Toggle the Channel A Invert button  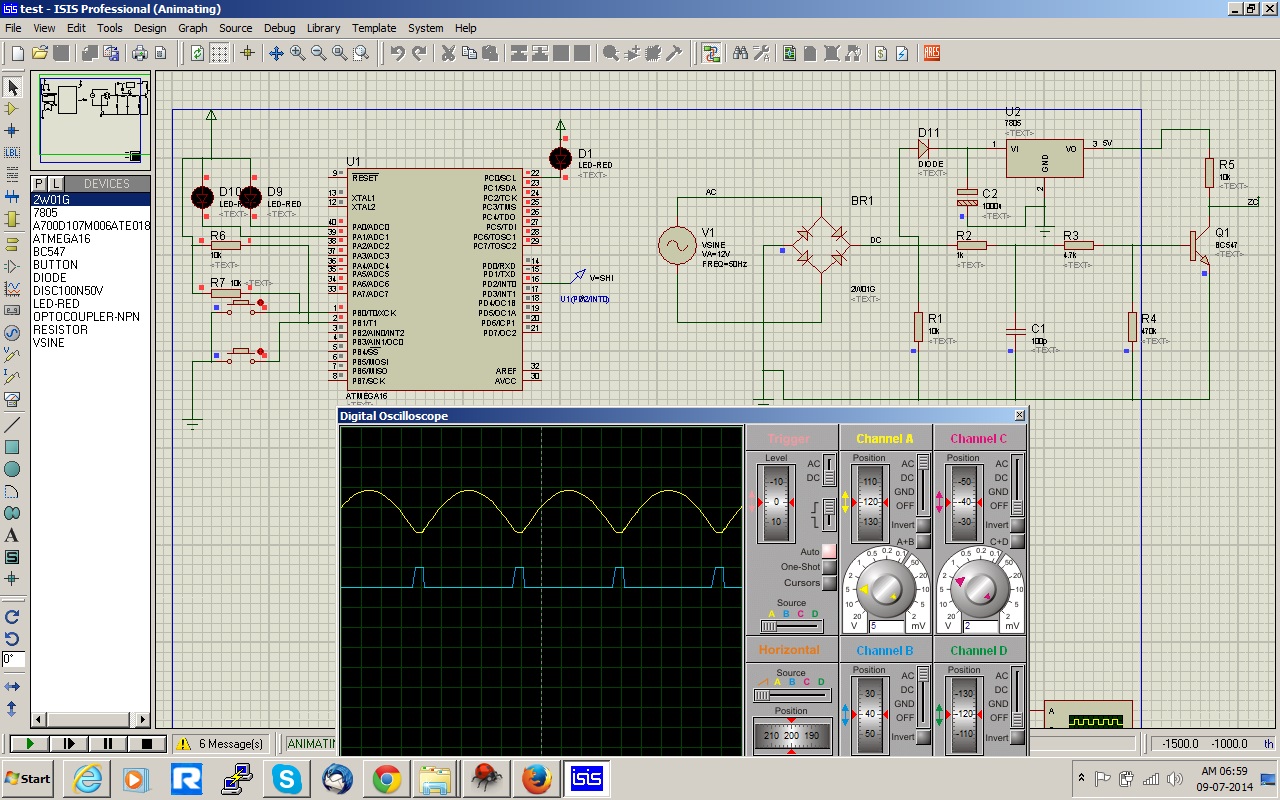(x=923, y=525)
